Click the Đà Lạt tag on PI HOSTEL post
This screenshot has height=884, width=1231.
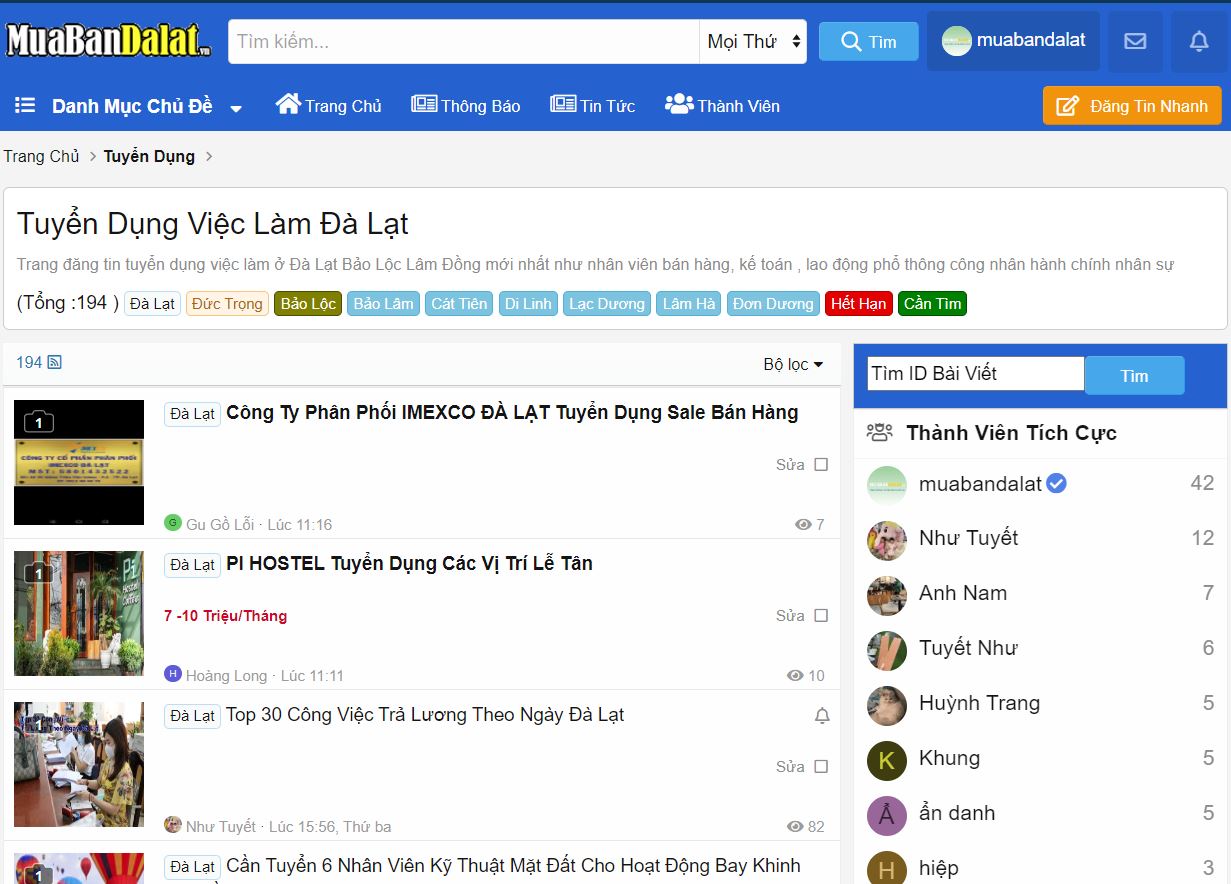pyautogui.click(x=192, y=565)
